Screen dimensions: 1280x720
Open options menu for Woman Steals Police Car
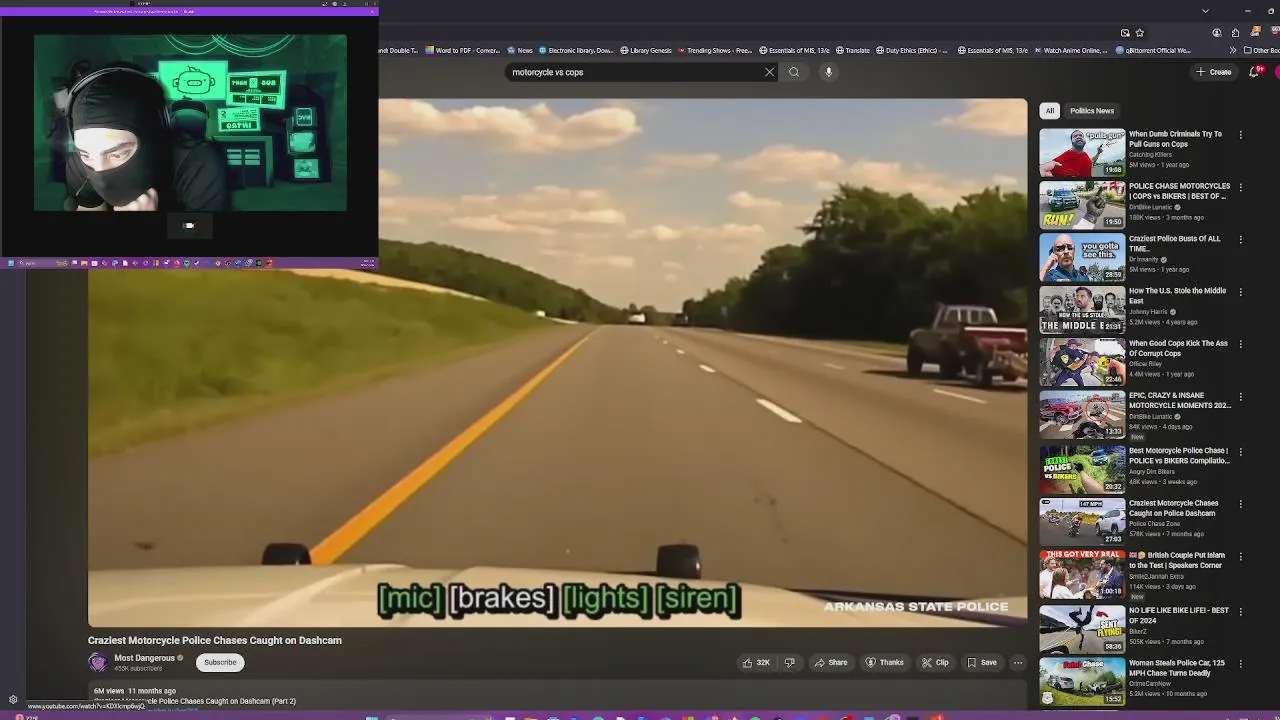(1241, 664)
